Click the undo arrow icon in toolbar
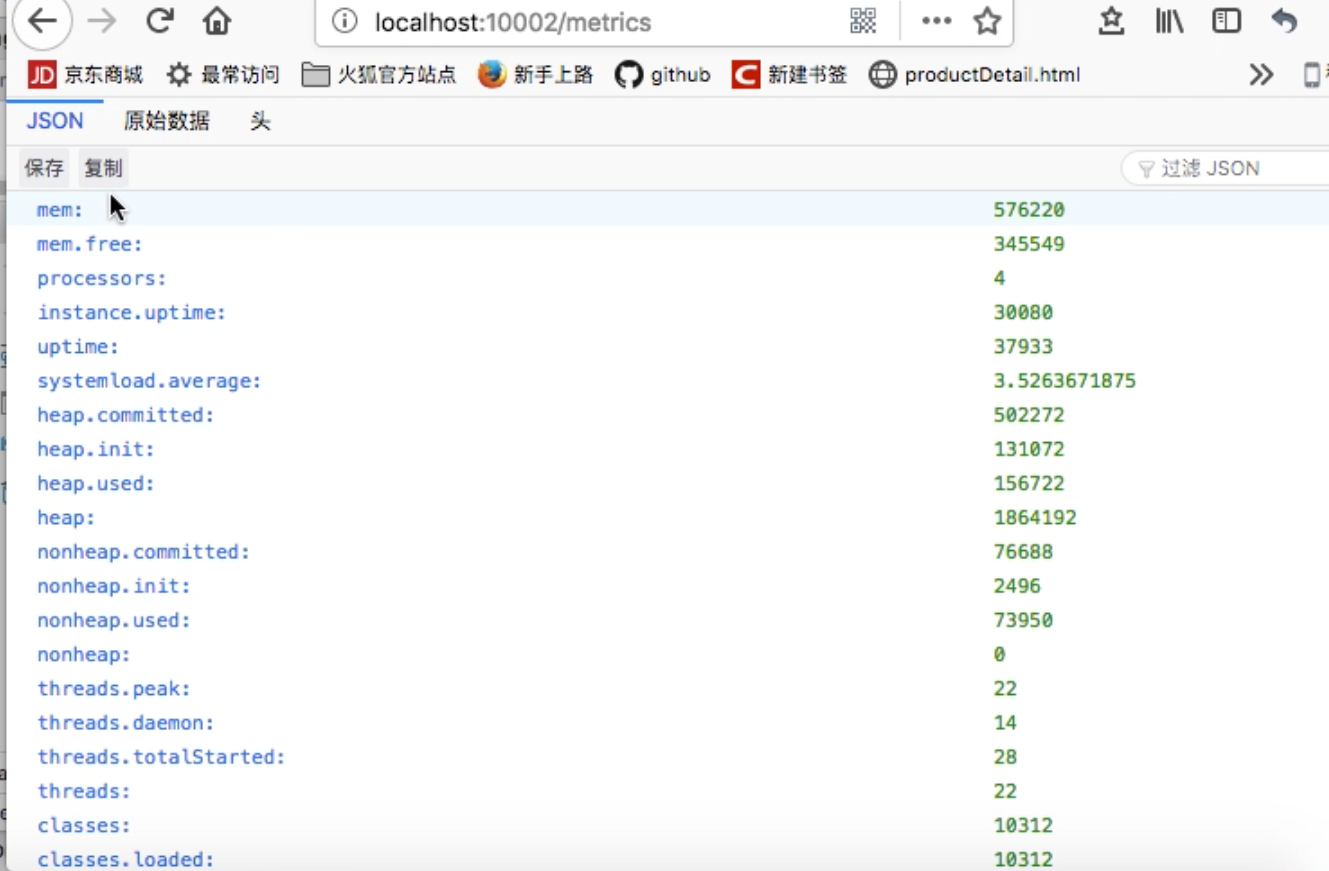This screenshot has height=871, width=1329. point(1284,21)
